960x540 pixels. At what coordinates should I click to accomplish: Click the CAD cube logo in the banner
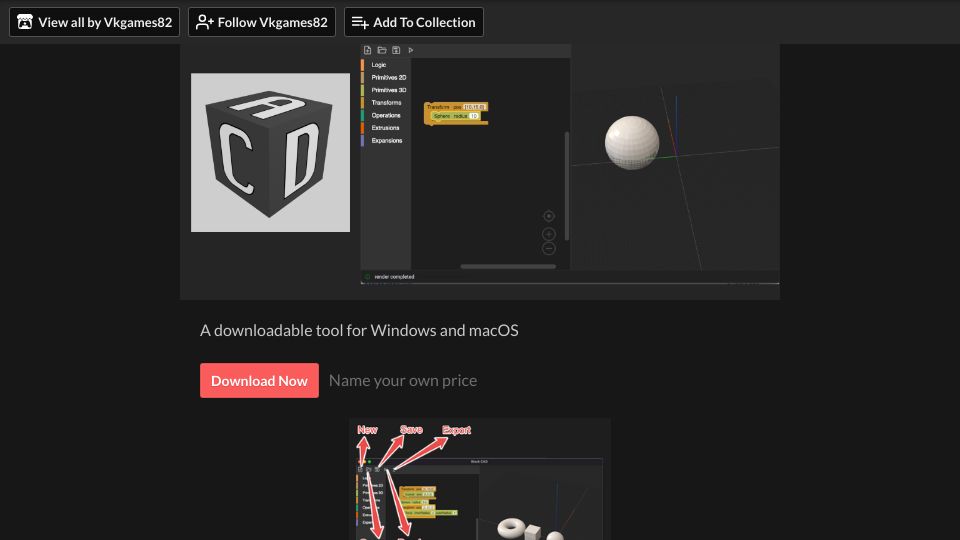[271, 152]
